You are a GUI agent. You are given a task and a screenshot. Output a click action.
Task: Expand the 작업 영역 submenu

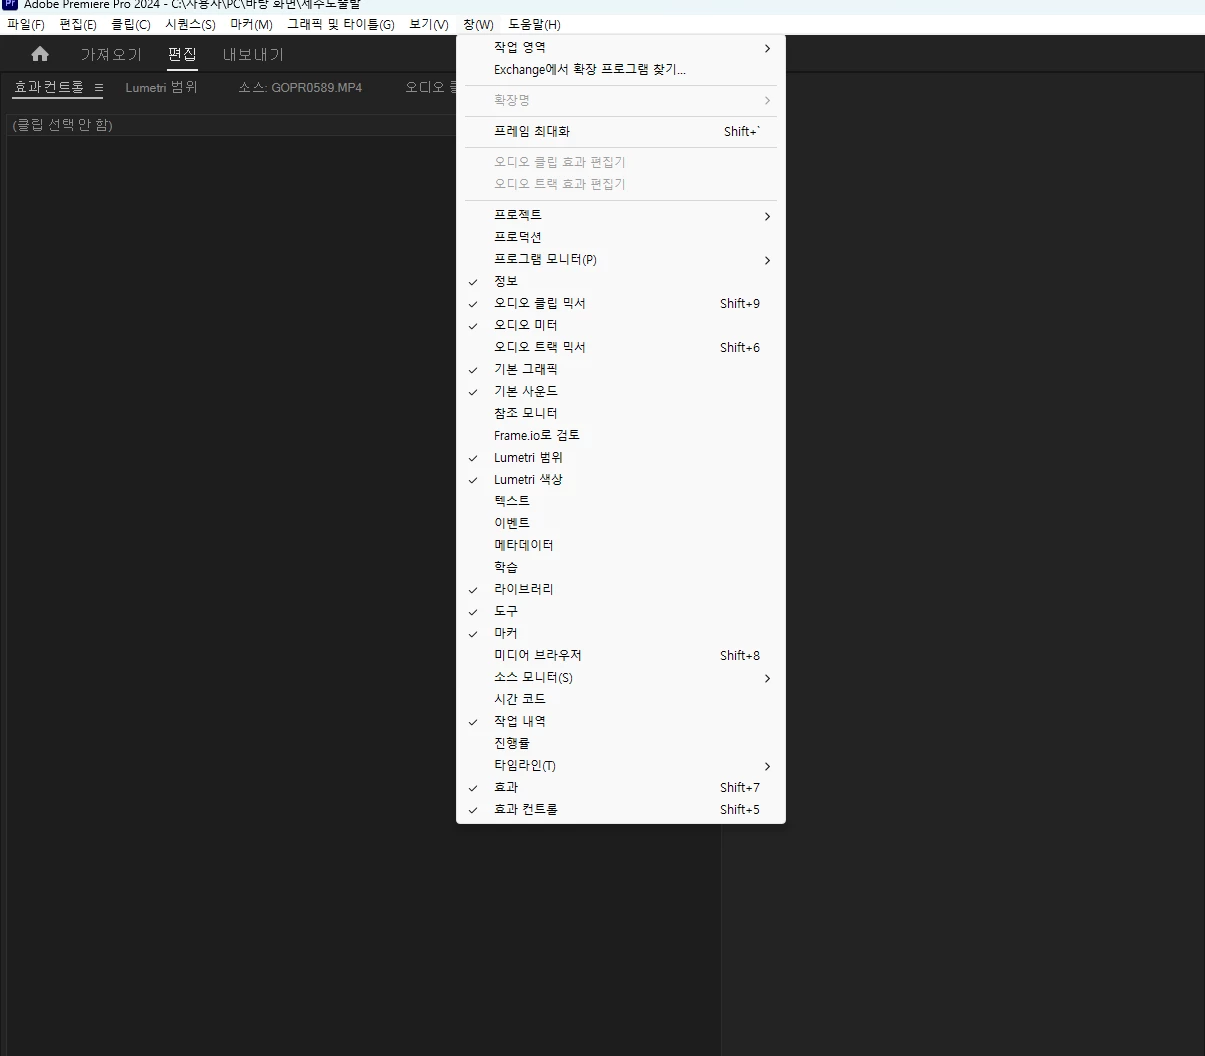620,47
